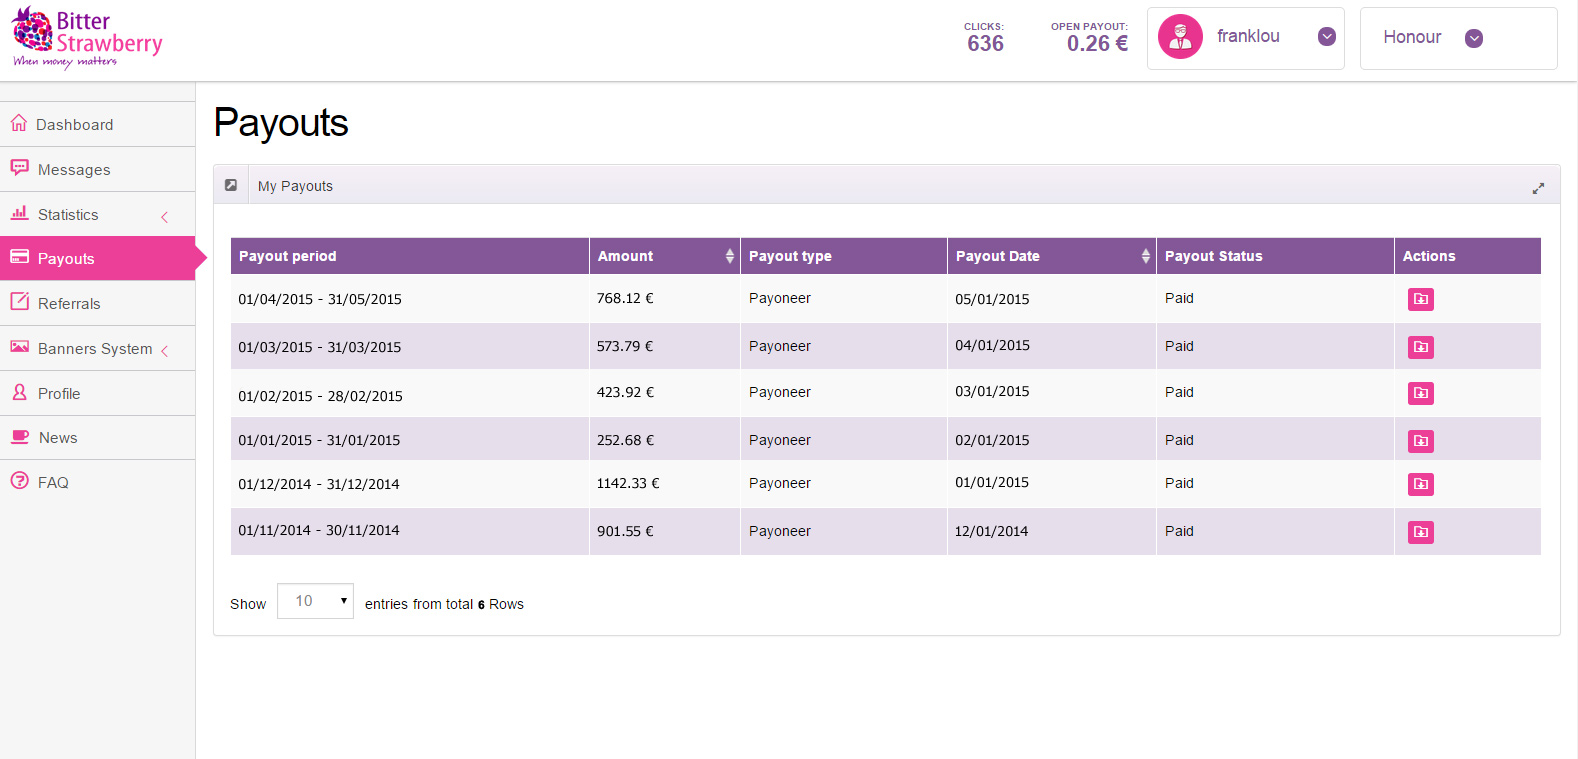Click the Referrals pencil icon
This screenshot has width=1578, height=759.
[x=20, y=301]
